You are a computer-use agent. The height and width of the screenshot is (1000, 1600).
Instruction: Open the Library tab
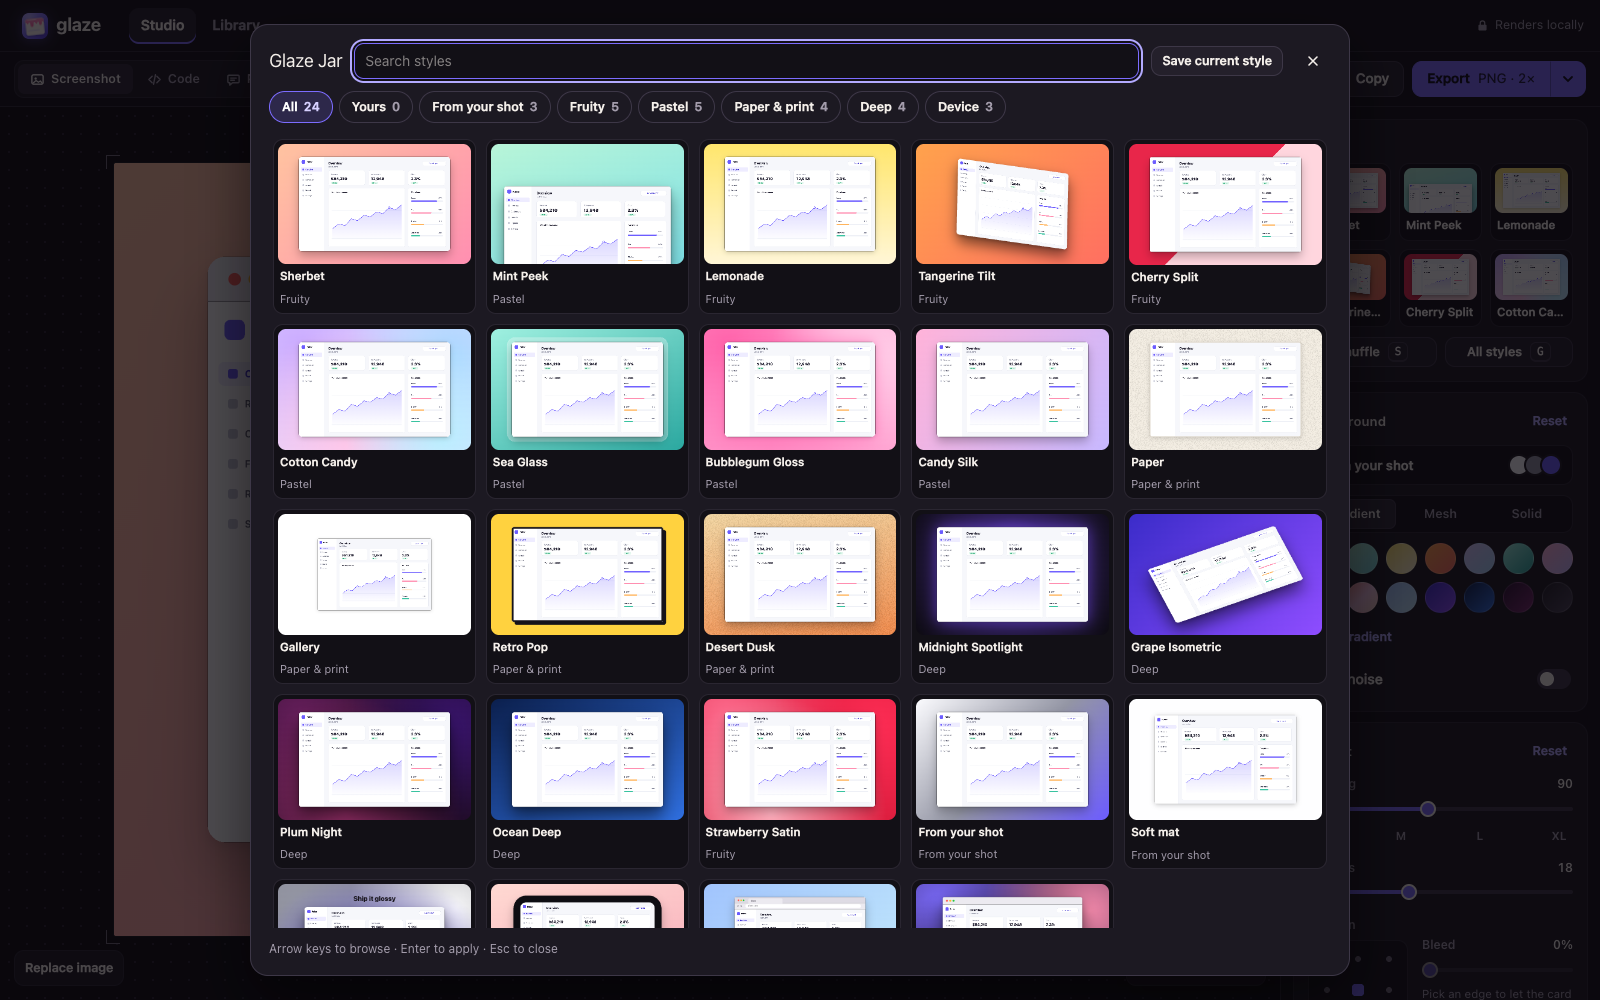pos(236,25)
